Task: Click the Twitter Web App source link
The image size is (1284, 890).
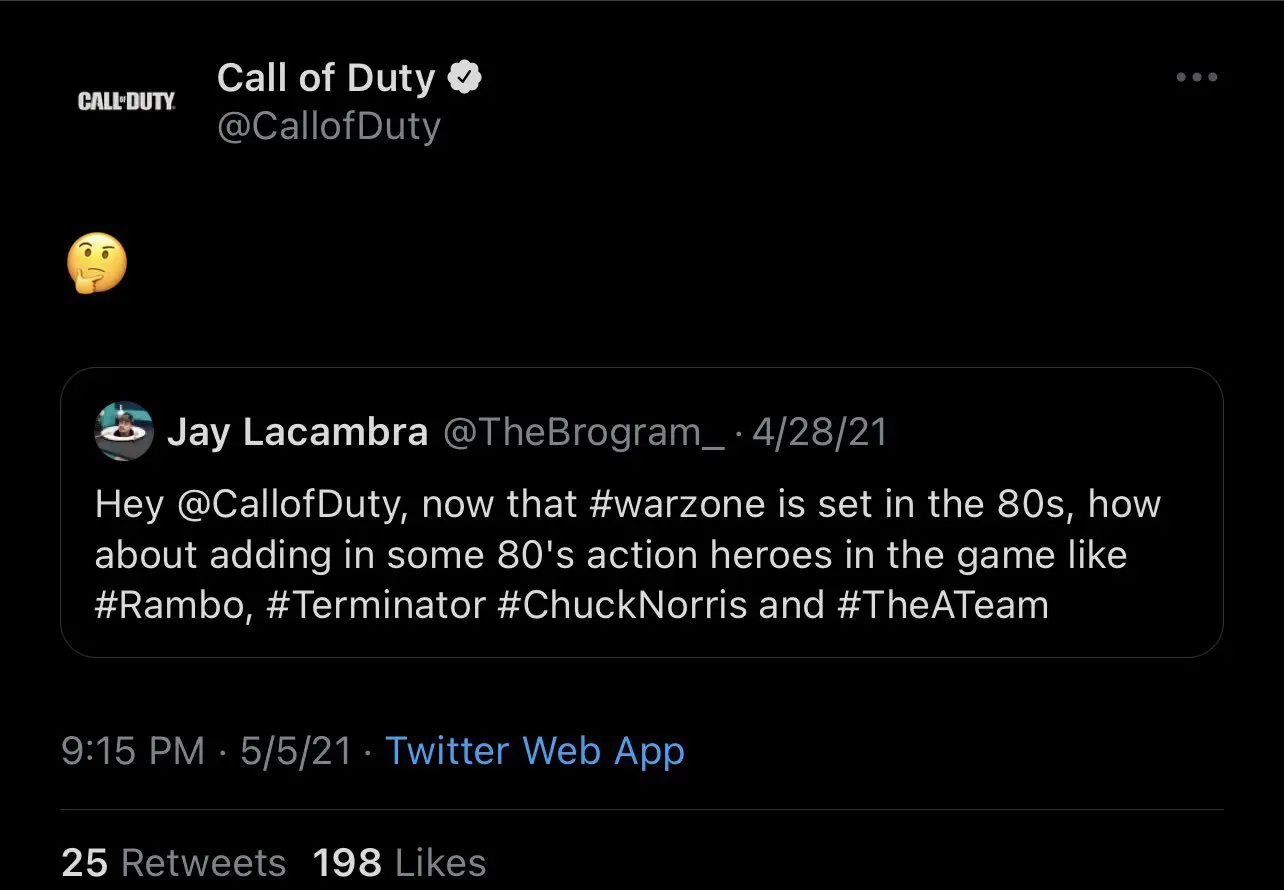Action: pyautogui.click(x=535, y=751)
